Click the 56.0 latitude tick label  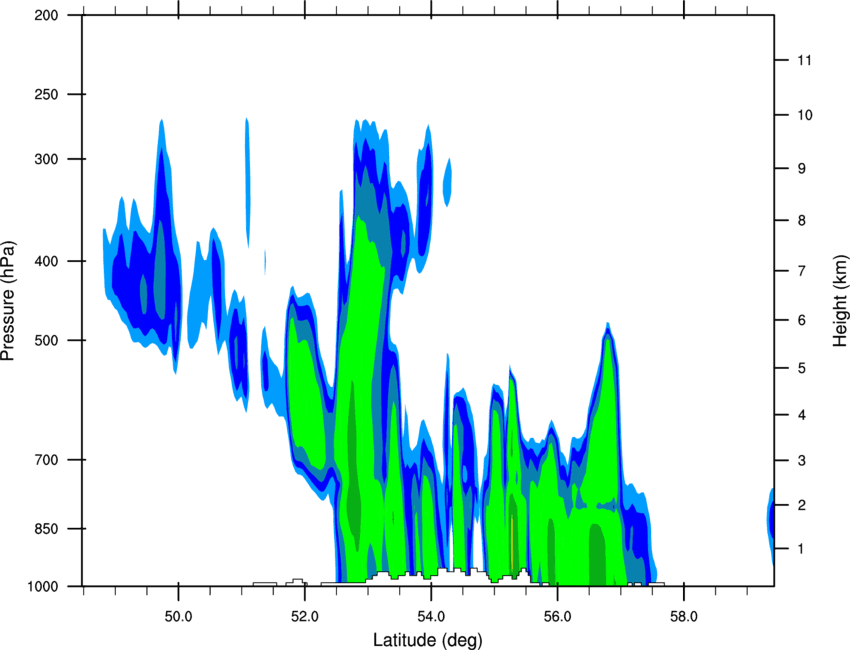pyautogui.click(x=557, y=617)
